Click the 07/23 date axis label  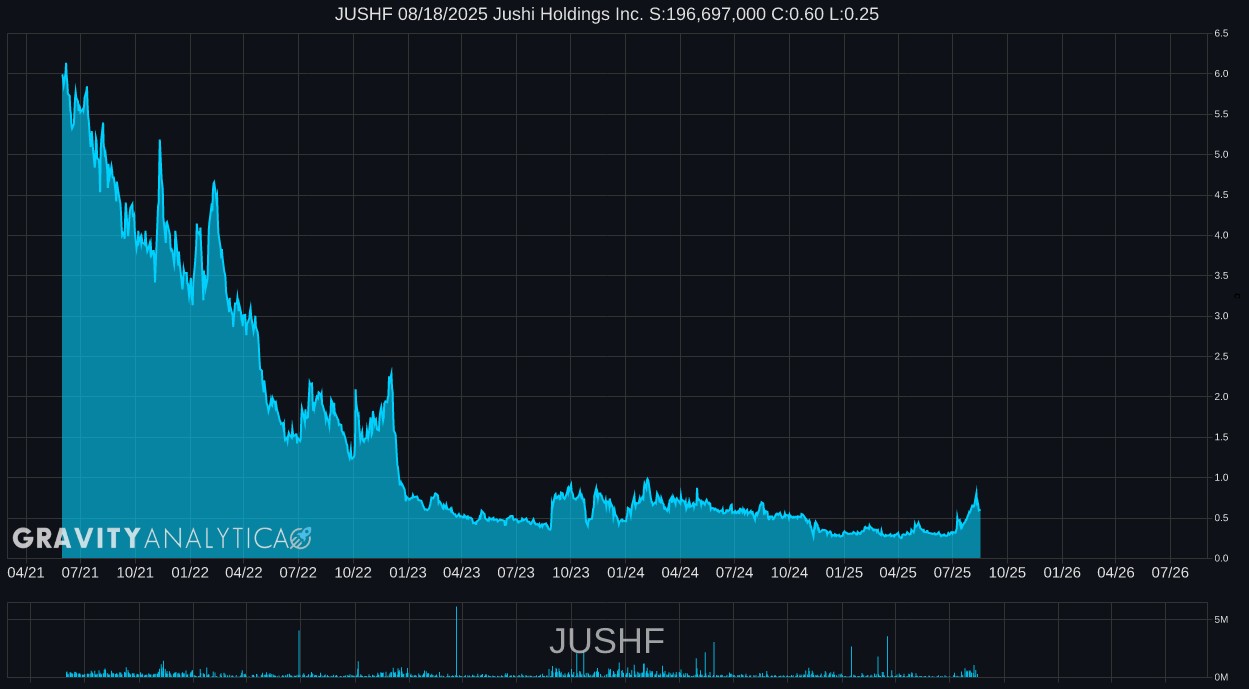[516, 572]
